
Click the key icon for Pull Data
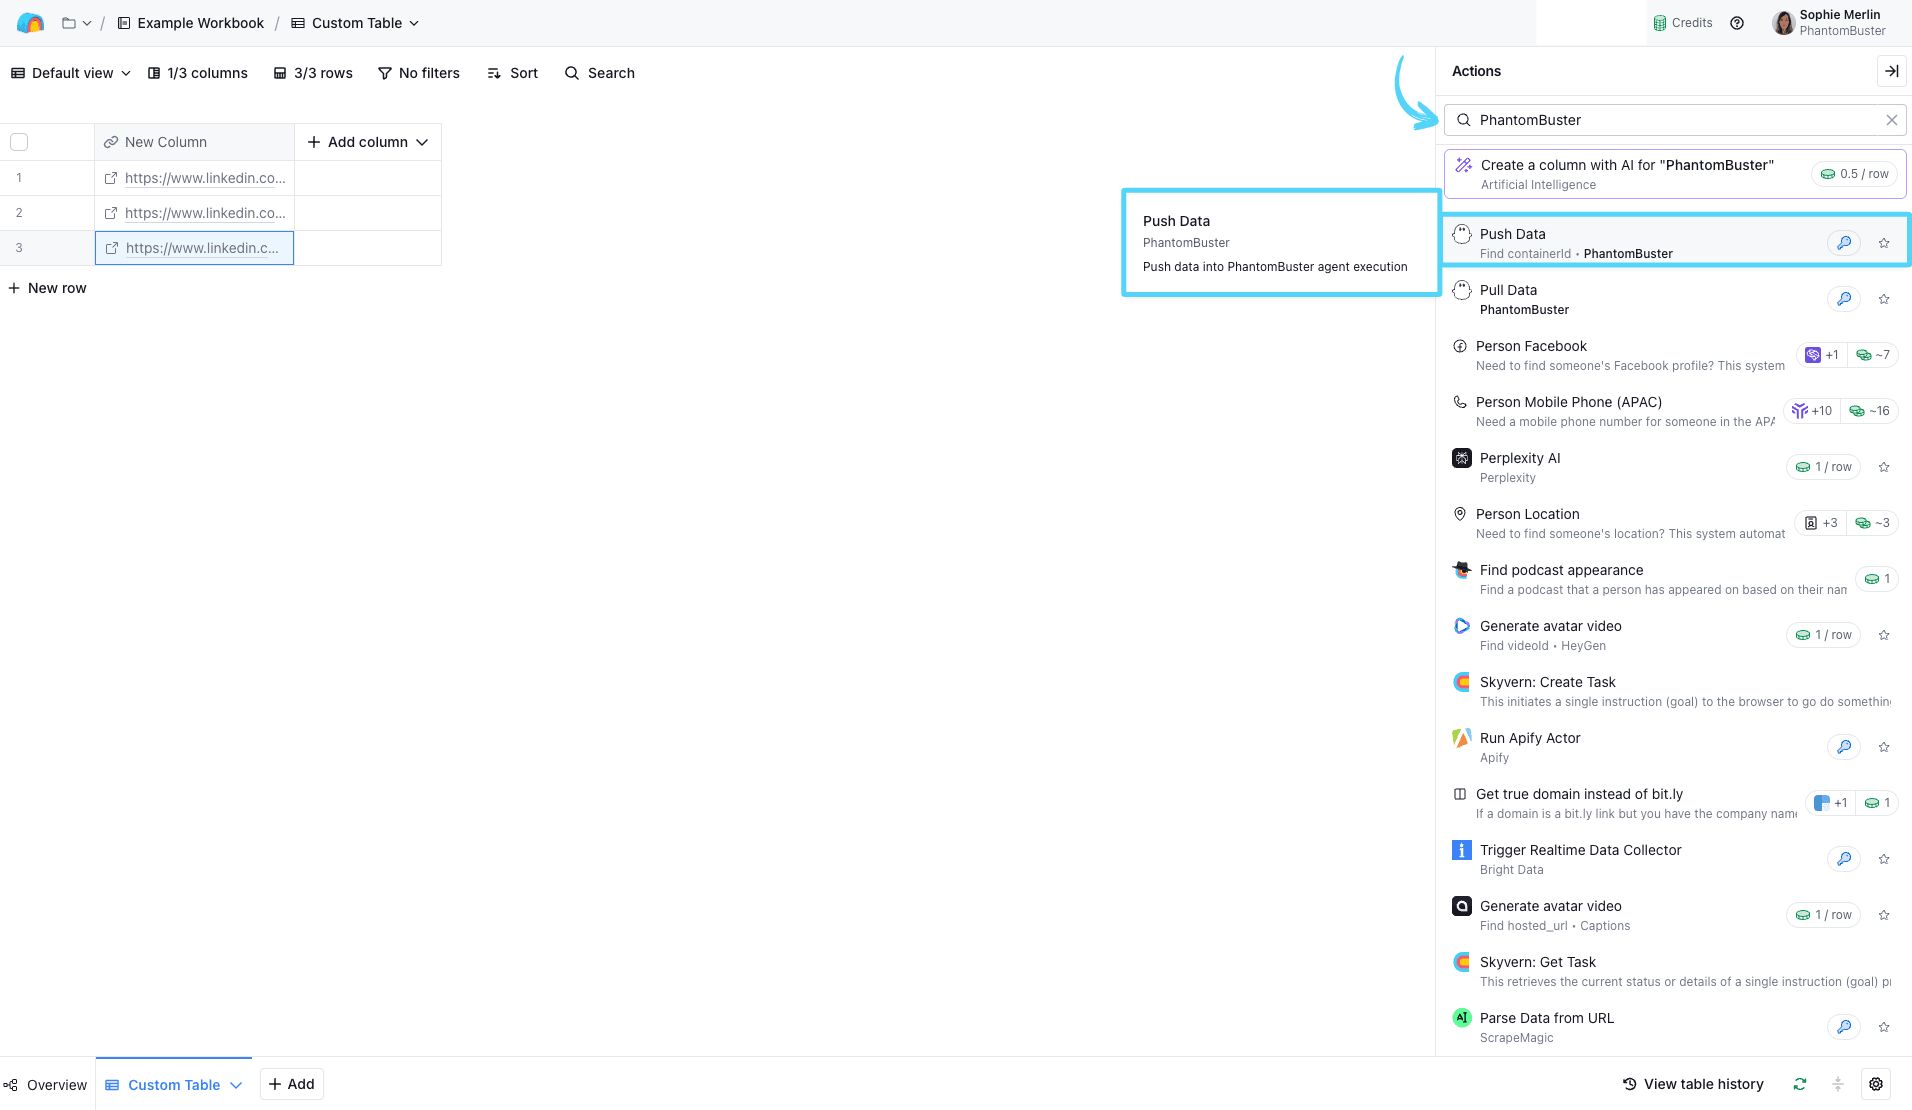coord(1844,299)
